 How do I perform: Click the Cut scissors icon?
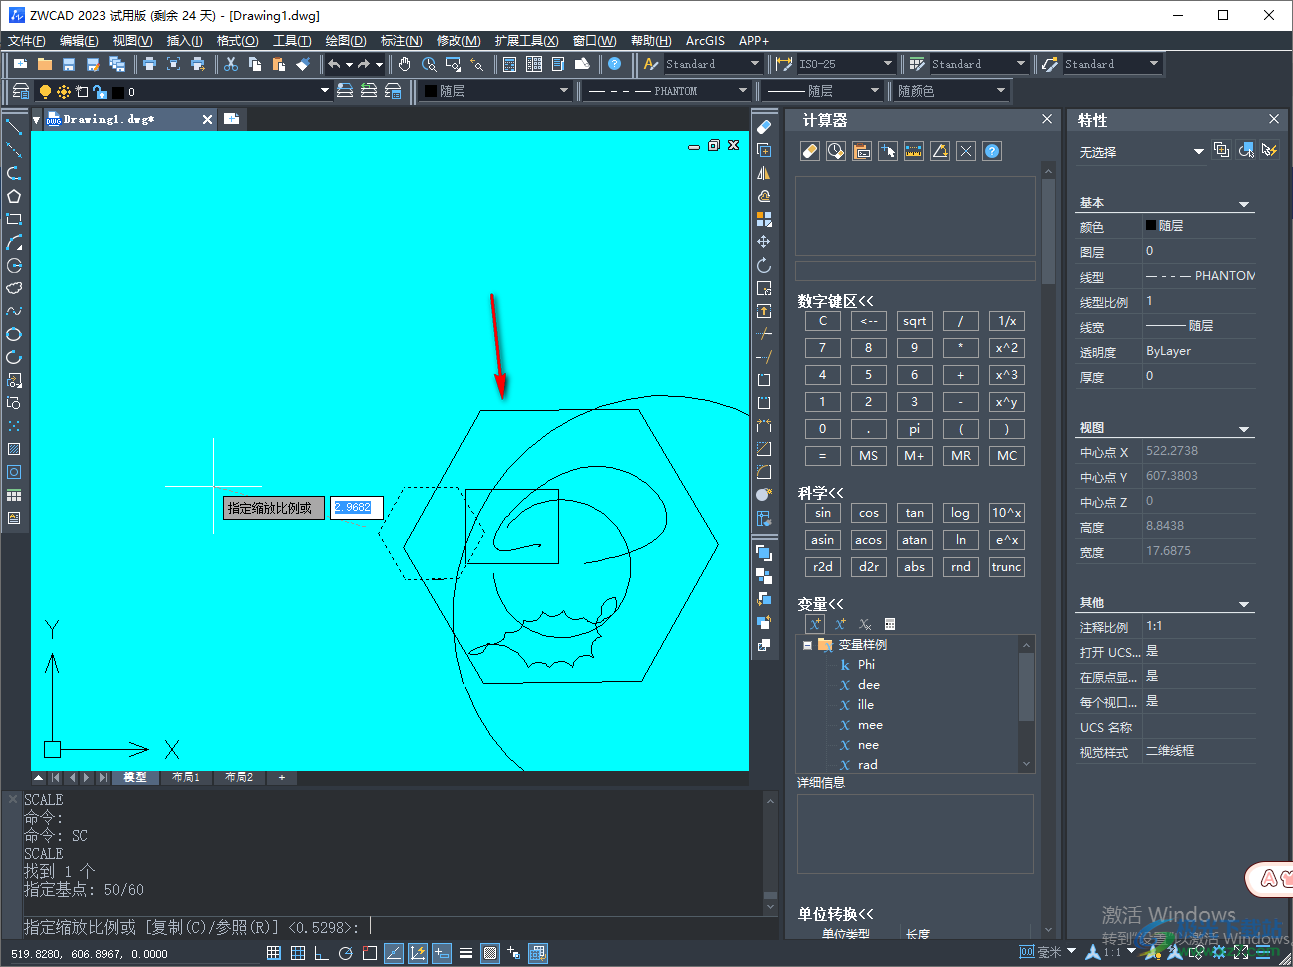231,64
